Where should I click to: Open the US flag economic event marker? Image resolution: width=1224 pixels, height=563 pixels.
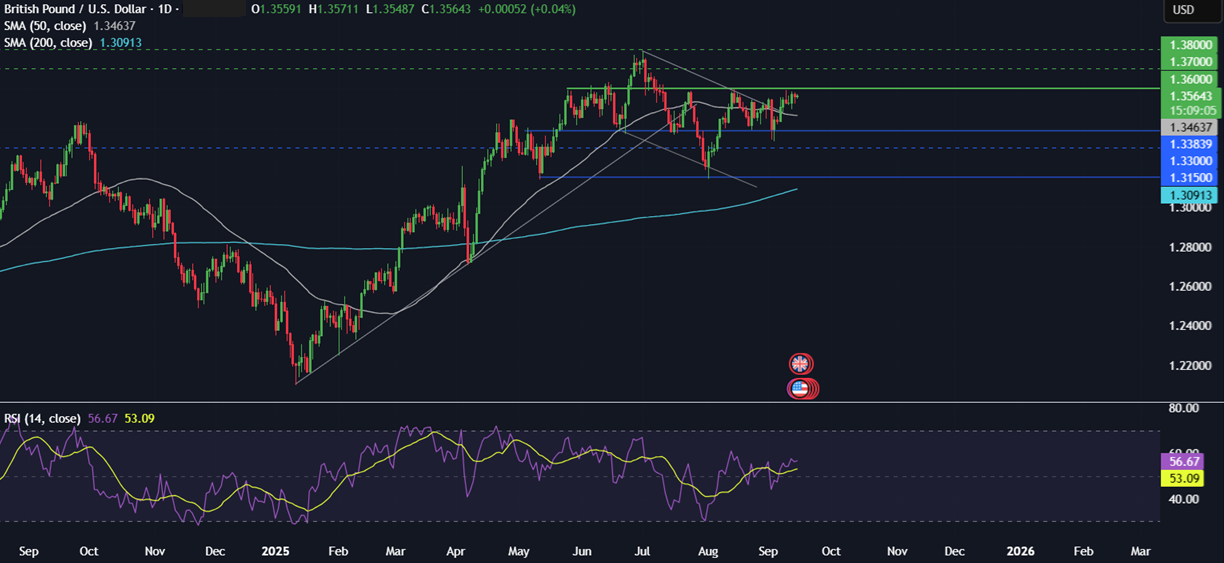coord(800,389)
